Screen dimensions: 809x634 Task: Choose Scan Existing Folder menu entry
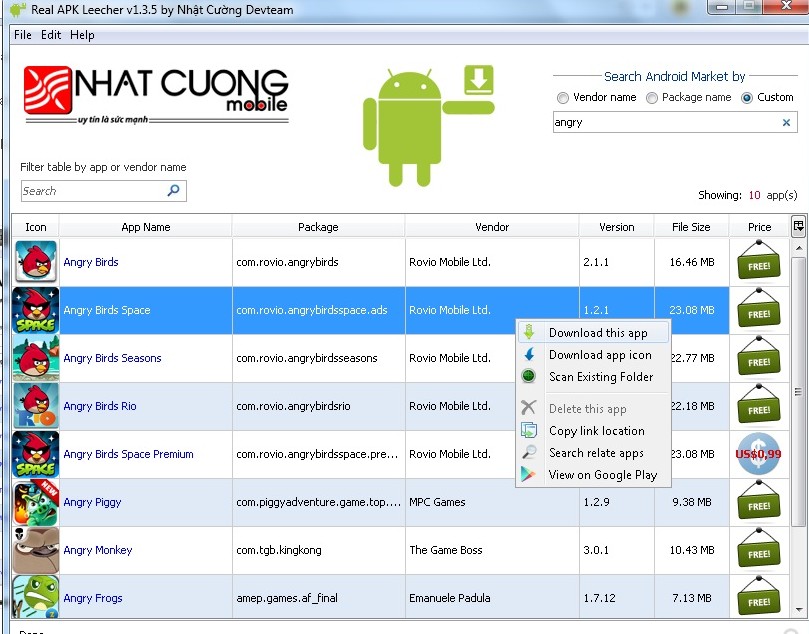593,377
